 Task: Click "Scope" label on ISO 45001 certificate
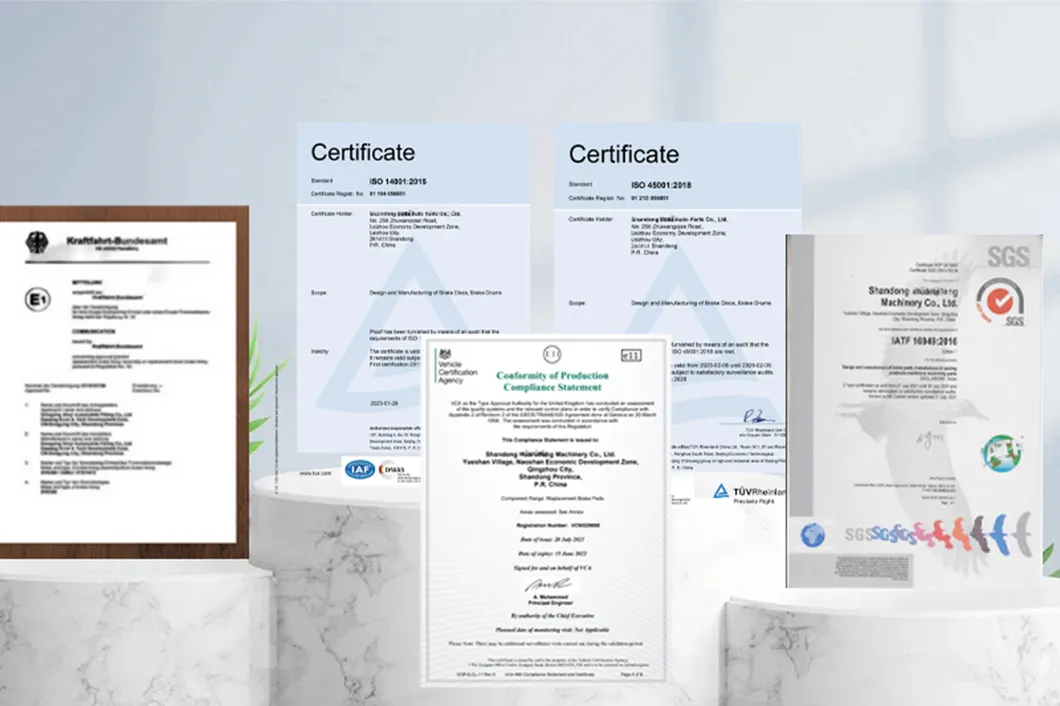click(577, 303)
